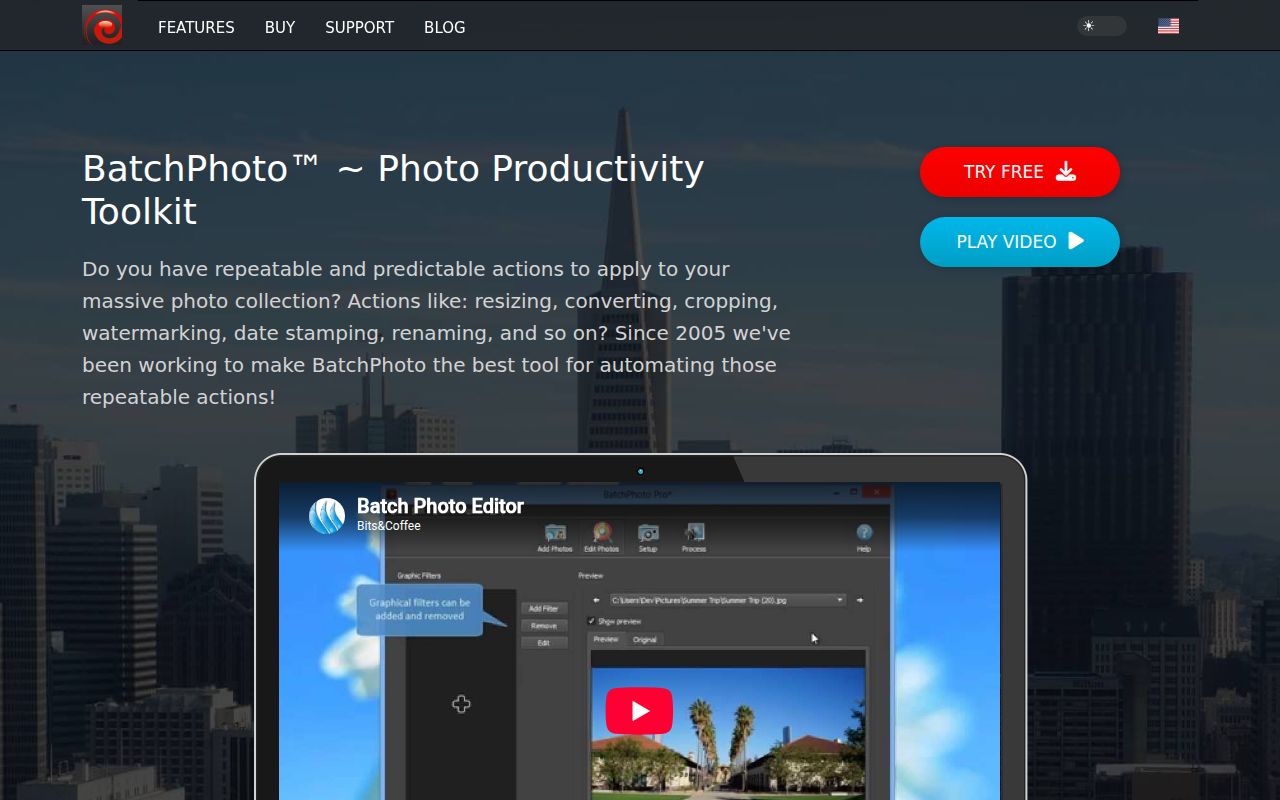
Task: Click the Edit Photos icon in the video
Action: tap(601, 537)
